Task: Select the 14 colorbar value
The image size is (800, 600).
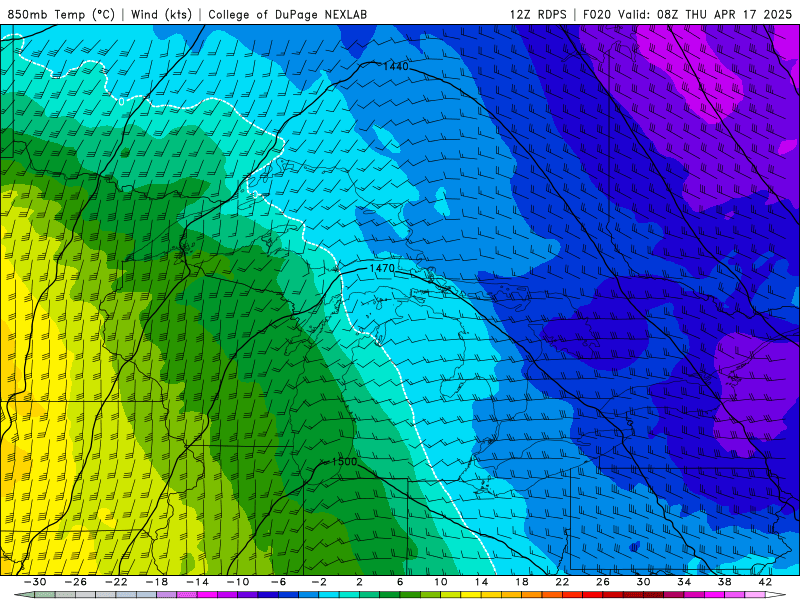Action: pos(481,582)
